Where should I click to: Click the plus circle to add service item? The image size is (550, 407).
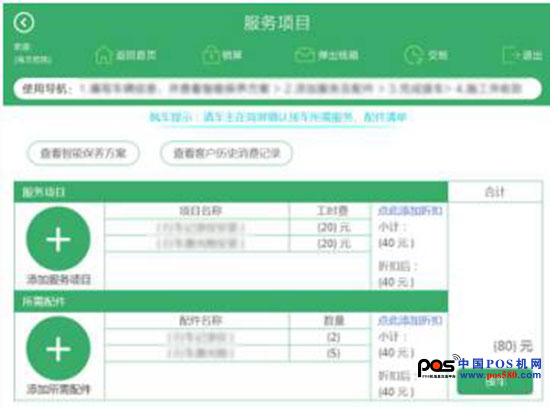tap(58, 239)
